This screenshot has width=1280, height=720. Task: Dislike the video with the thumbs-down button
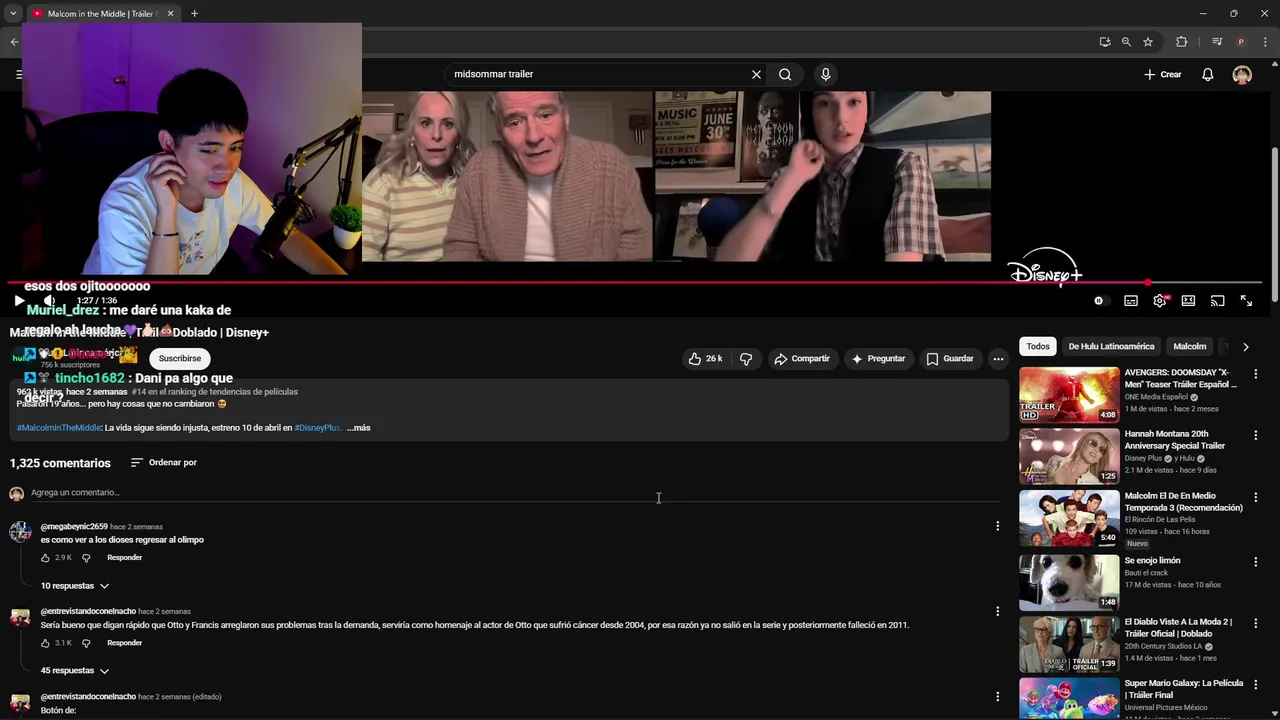point(746,358)
